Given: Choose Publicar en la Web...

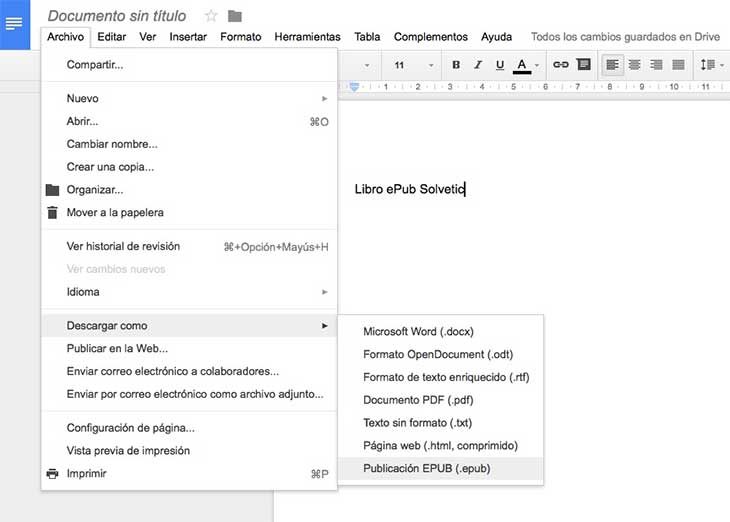Looking at the screenshot, I should [189, 349].
